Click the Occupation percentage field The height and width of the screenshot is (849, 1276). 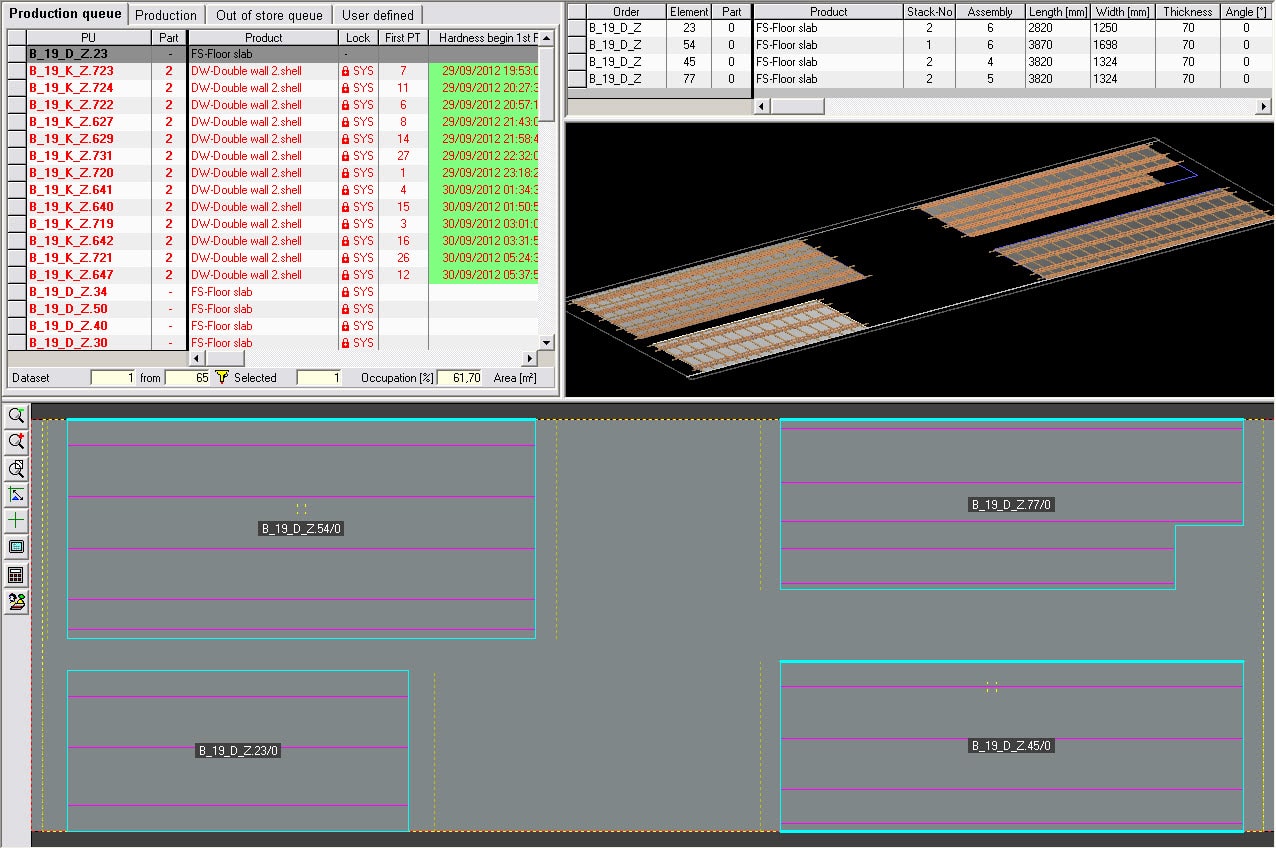[x=460, y=378]
